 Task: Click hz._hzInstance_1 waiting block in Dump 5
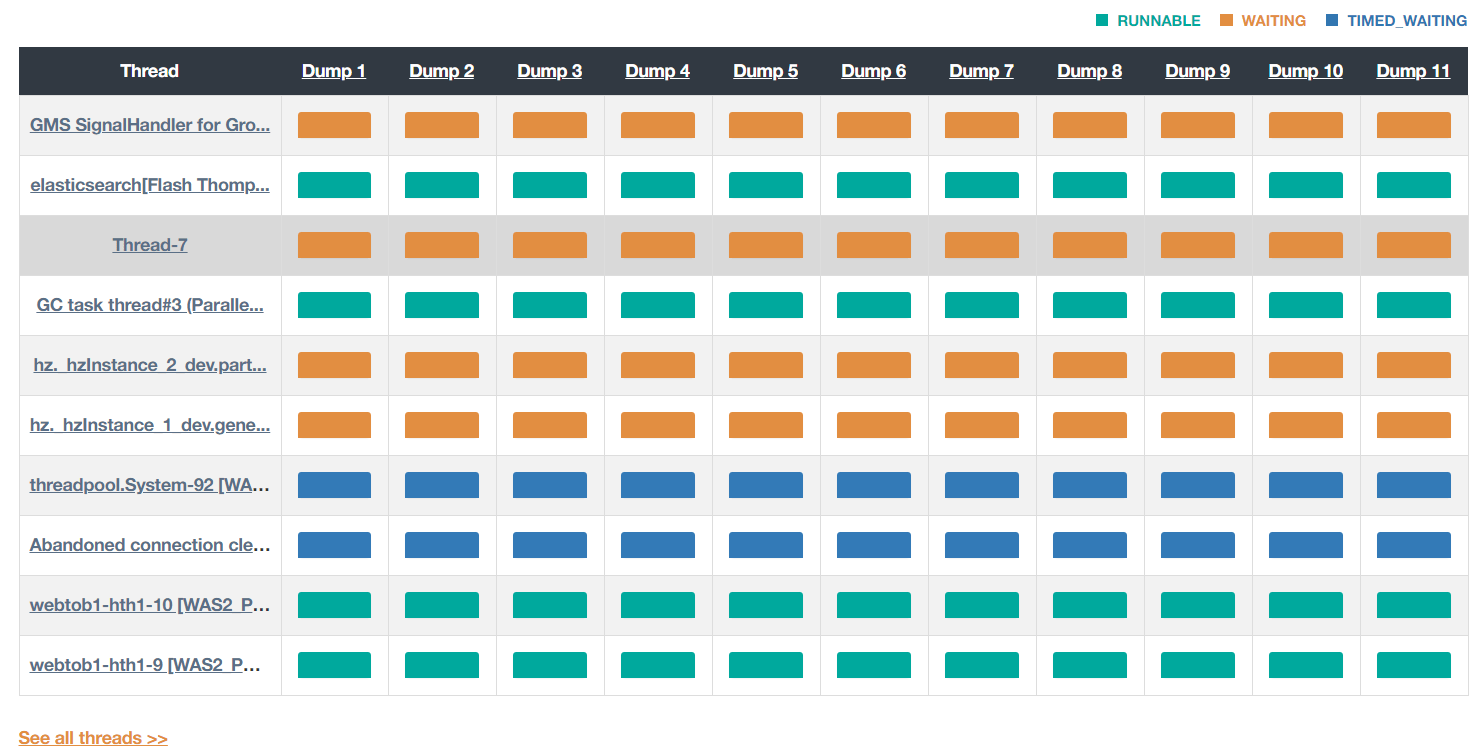click(x=765, y=425)
